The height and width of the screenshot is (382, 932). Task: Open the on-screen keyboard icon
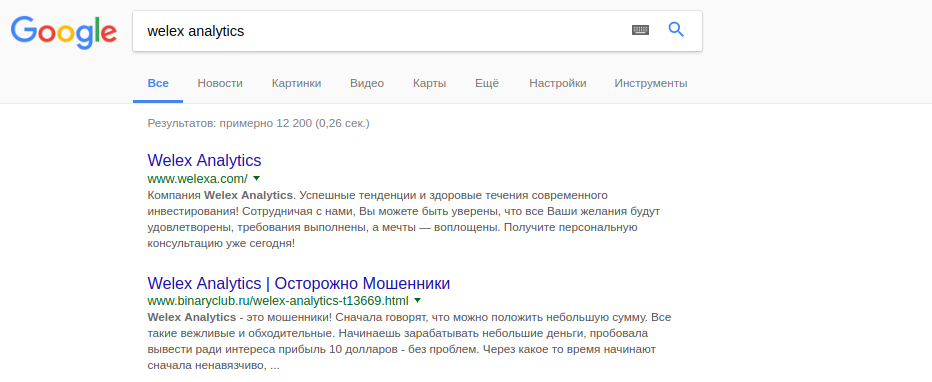pyautogui.click(x=640, y=30)
